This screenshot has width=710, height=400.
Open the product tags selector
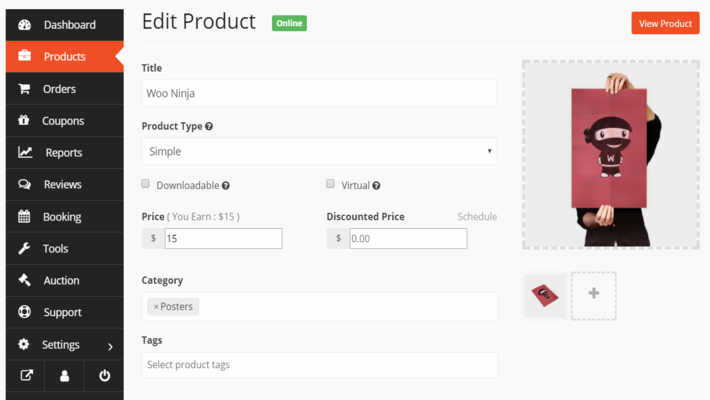pos(319,364)
